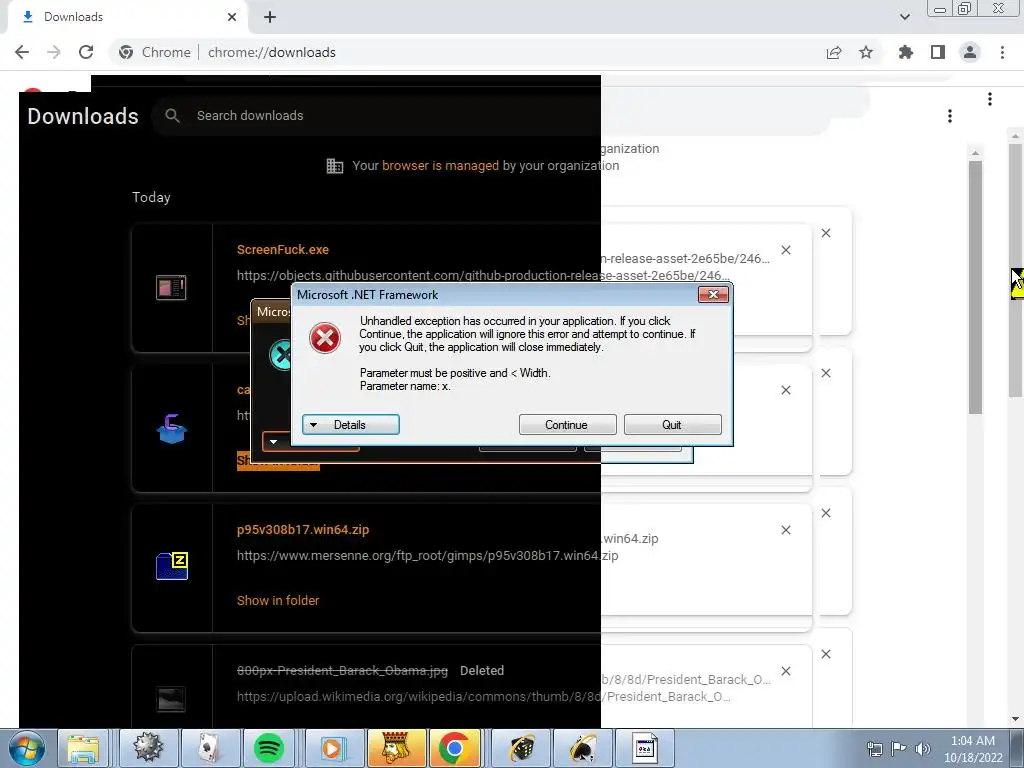Click 'Parameter name: x.' text in the dialog
This screenshot has height=768, width=1024.
[x=405, y=386]
